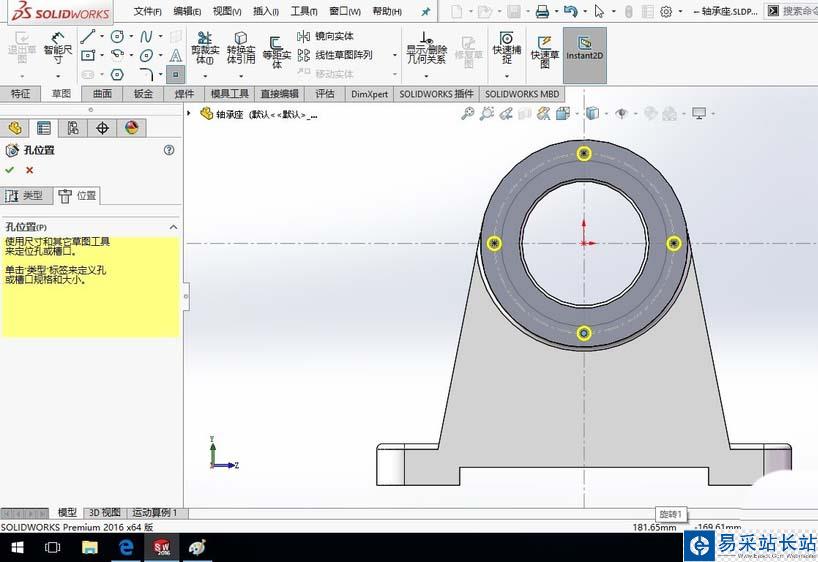The image size is (818, 562).
Task: Switch to the 特征 (Features) ribbon tab
Action: pos(21,94)
